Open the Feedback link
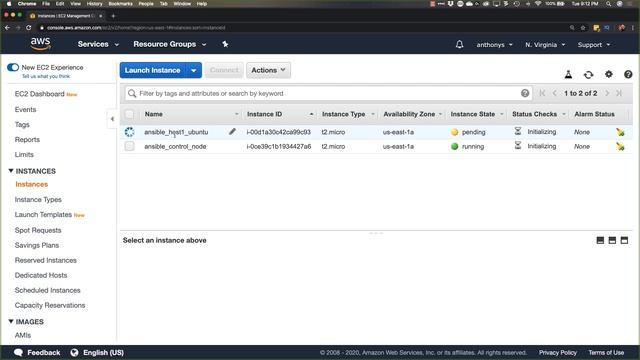Screen dimensions: 640x360 click(37, 352)
